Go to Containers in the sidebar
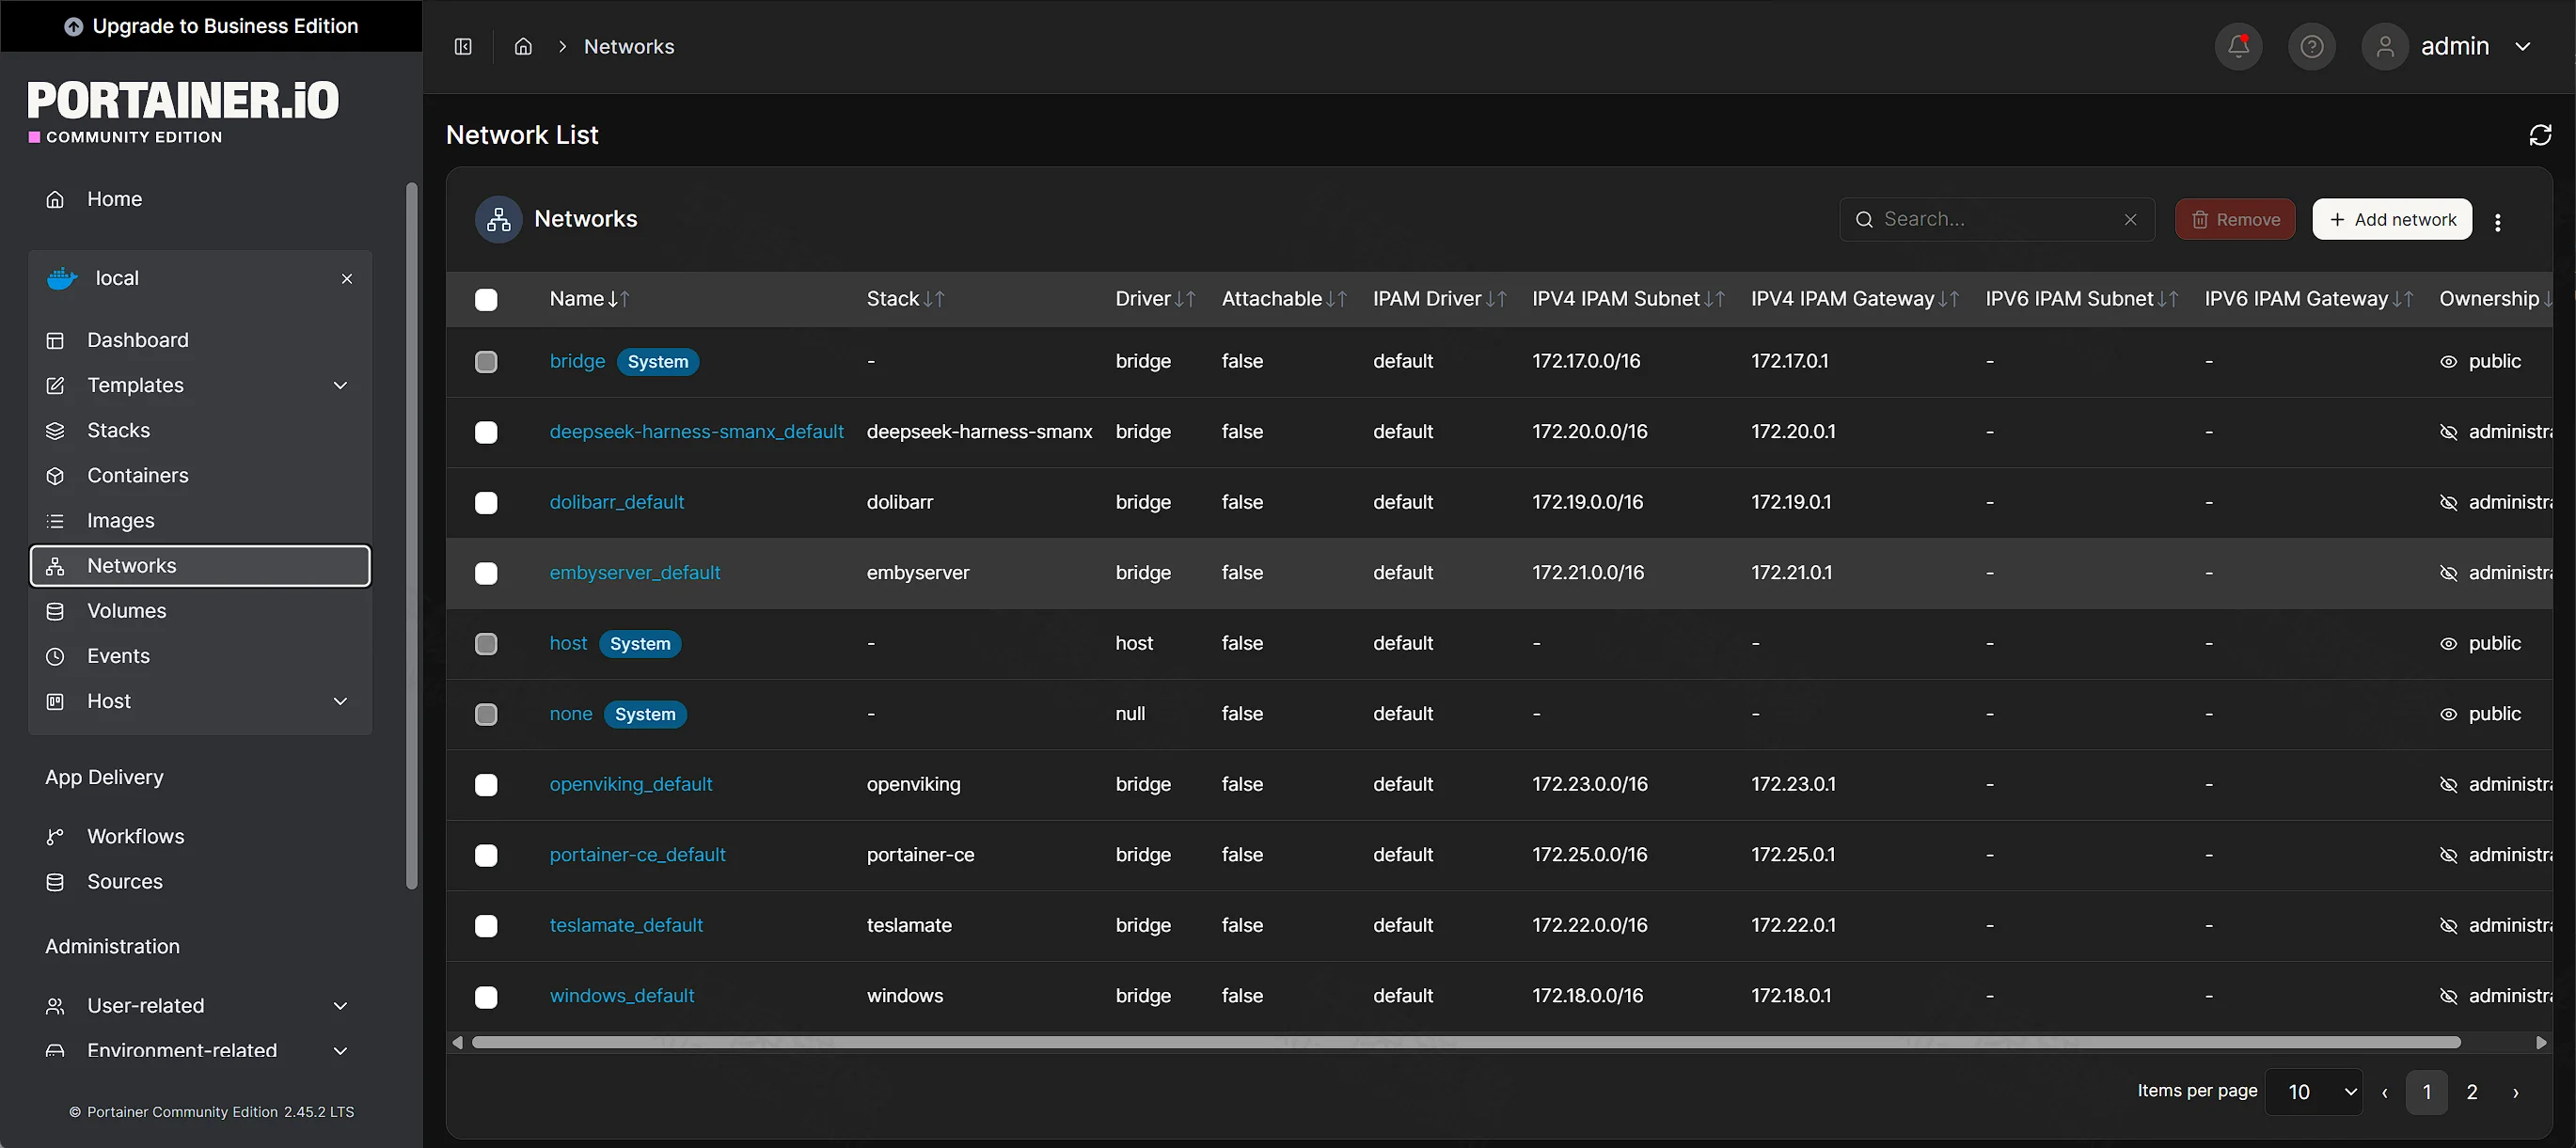The width and height of the screenshot is (2576, 1148). (199, 476)
